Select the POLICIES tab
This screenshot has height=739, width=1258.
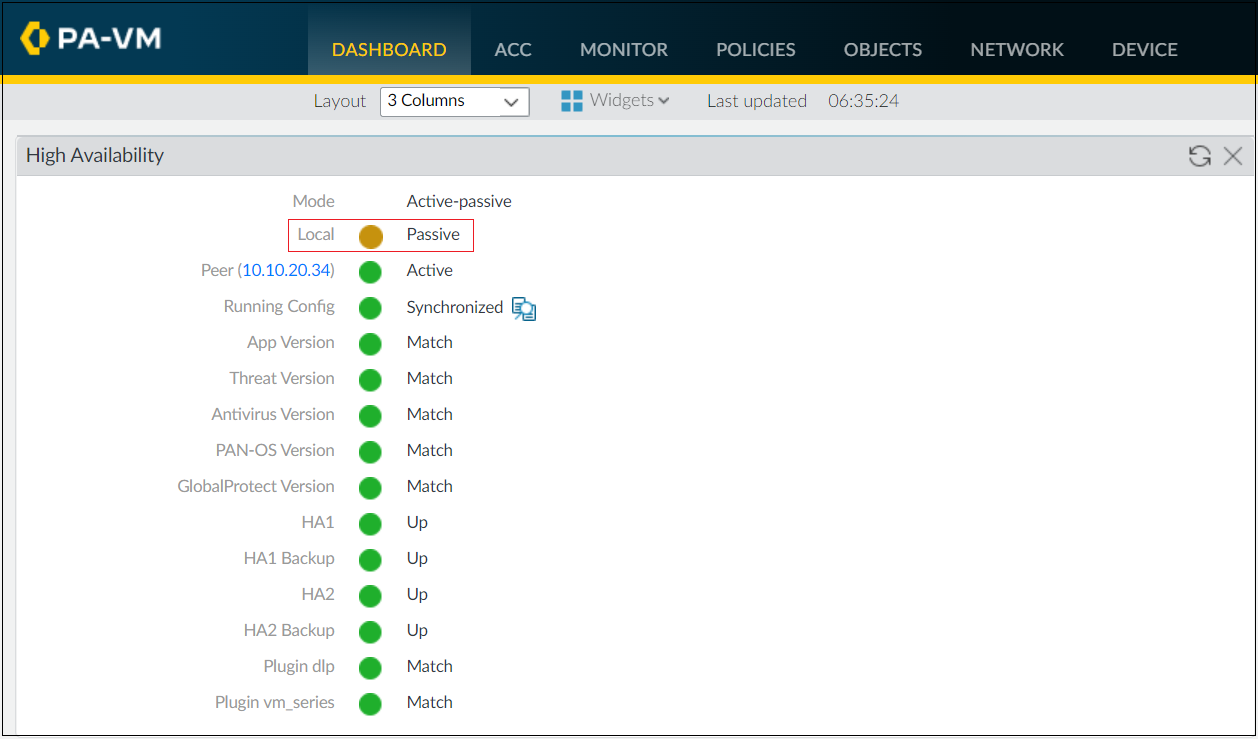pos(755,49)
